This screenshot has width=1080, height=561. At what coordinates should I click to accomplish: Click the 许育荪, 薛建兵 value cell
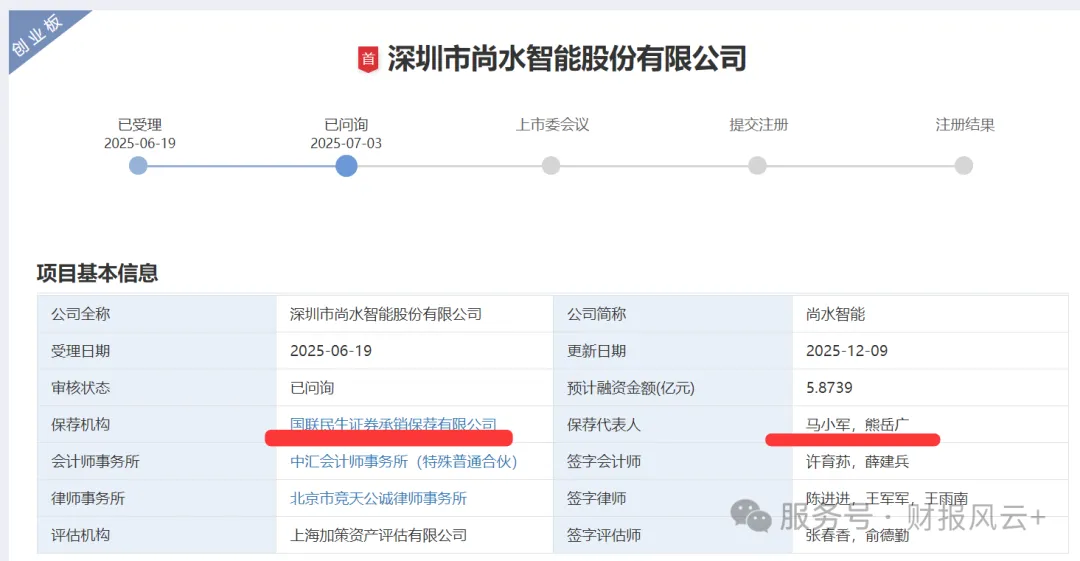pos(931,462)
